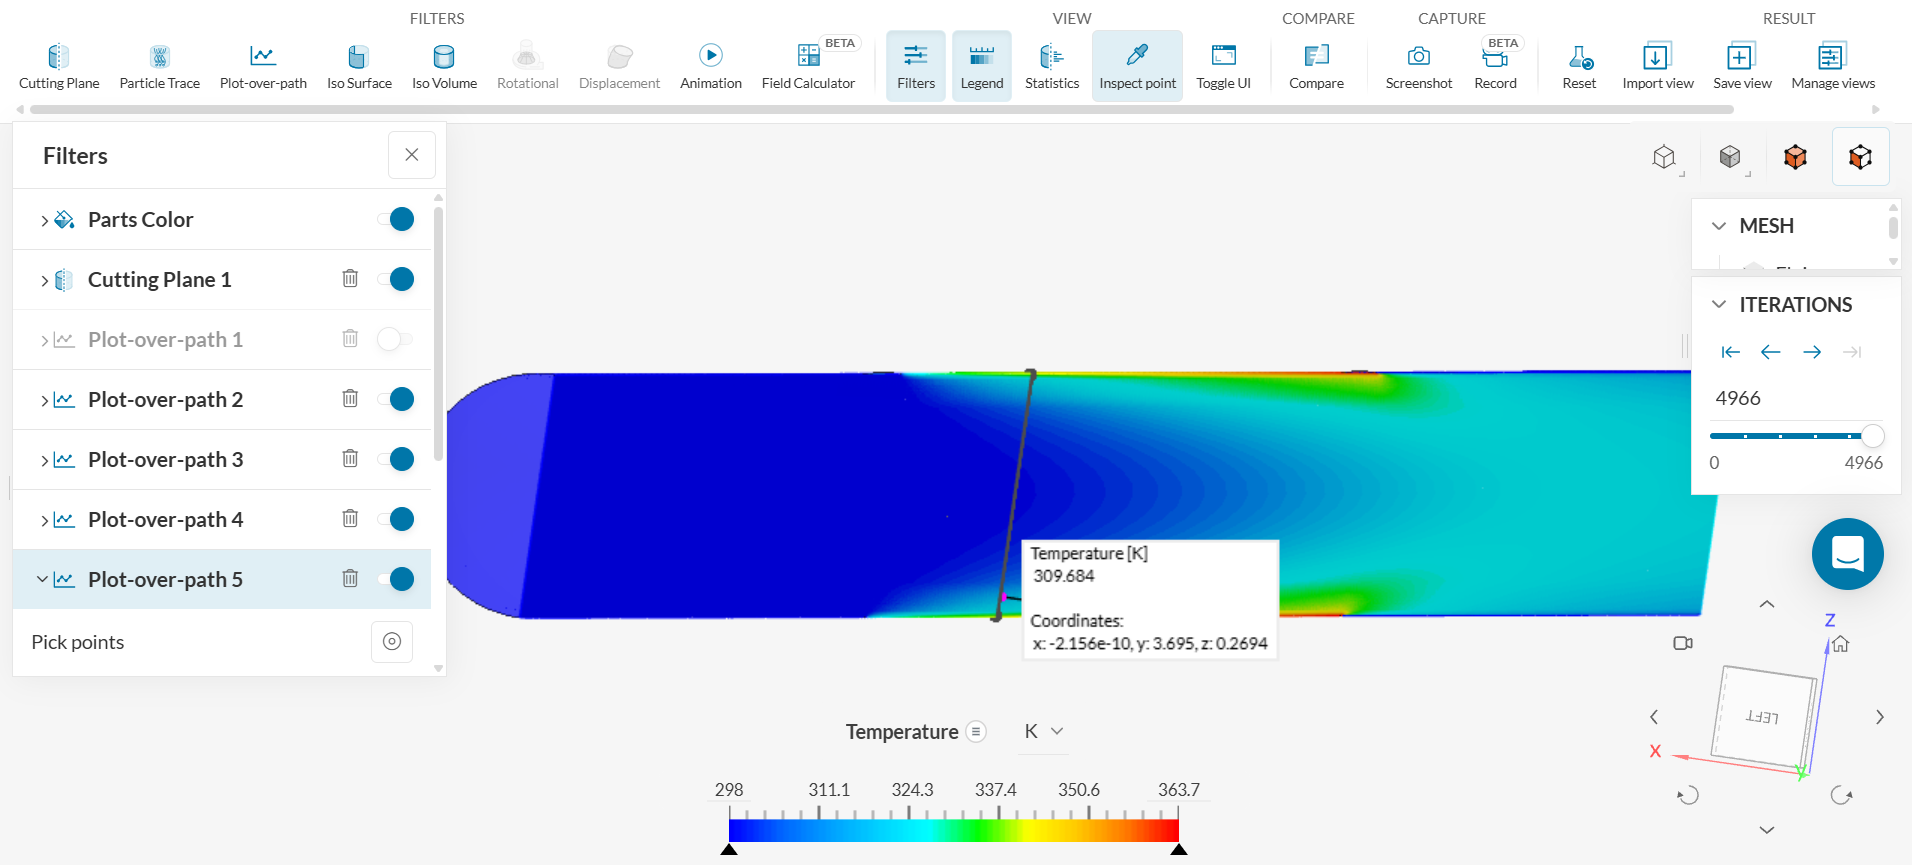Select the Plot-over-path tool
The height and width of the screenshot is (865, 1912).
(263, 66)
